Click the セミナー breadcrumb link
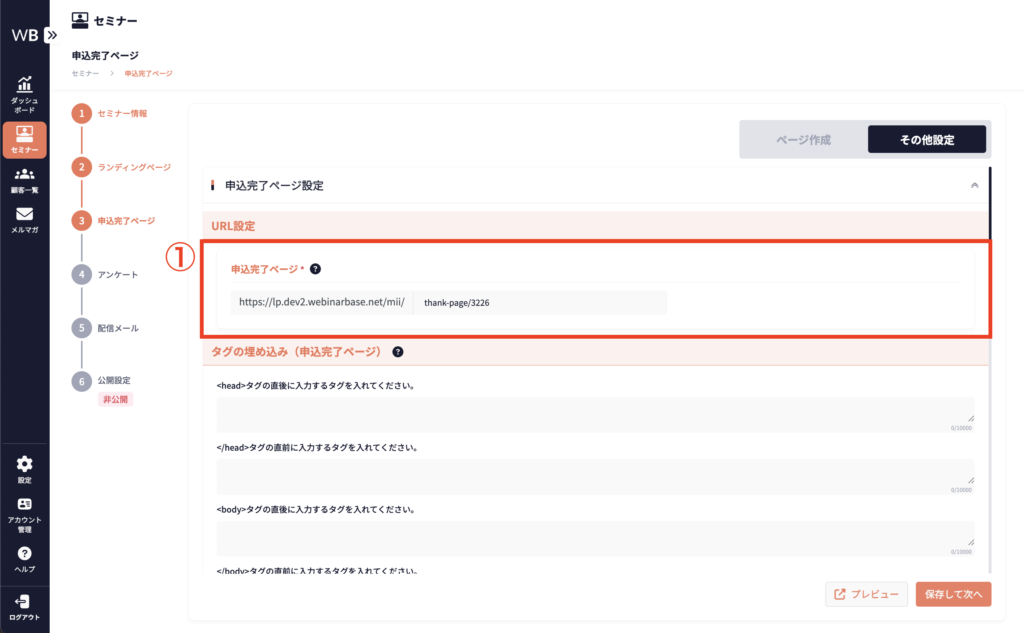This screenshot has height=633, width=1024. coord(85,74)
